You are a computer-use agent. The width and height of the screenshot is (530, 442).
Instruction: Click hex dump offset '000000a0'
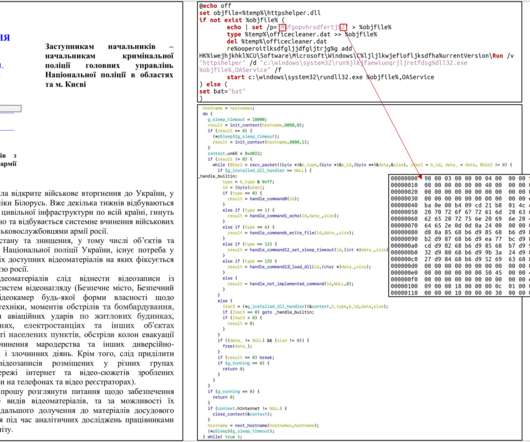click(x=404, y=246)
